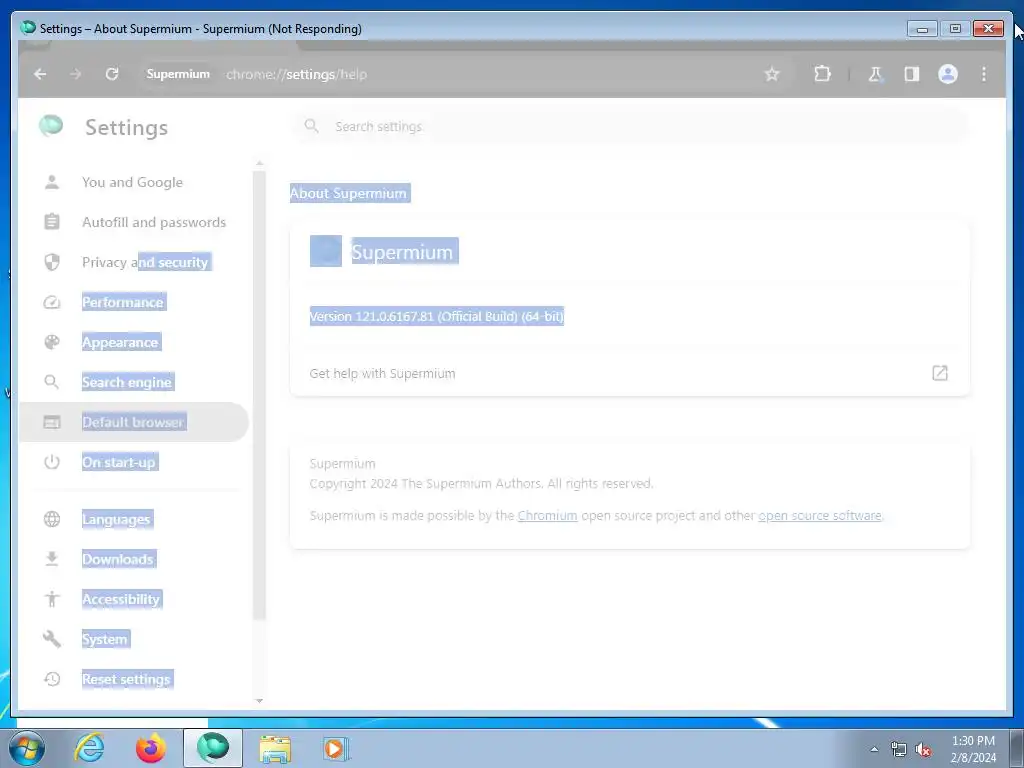Click the shield icon for Privacy
Viewport: 1024px width, 768px height.
(52, 262)
